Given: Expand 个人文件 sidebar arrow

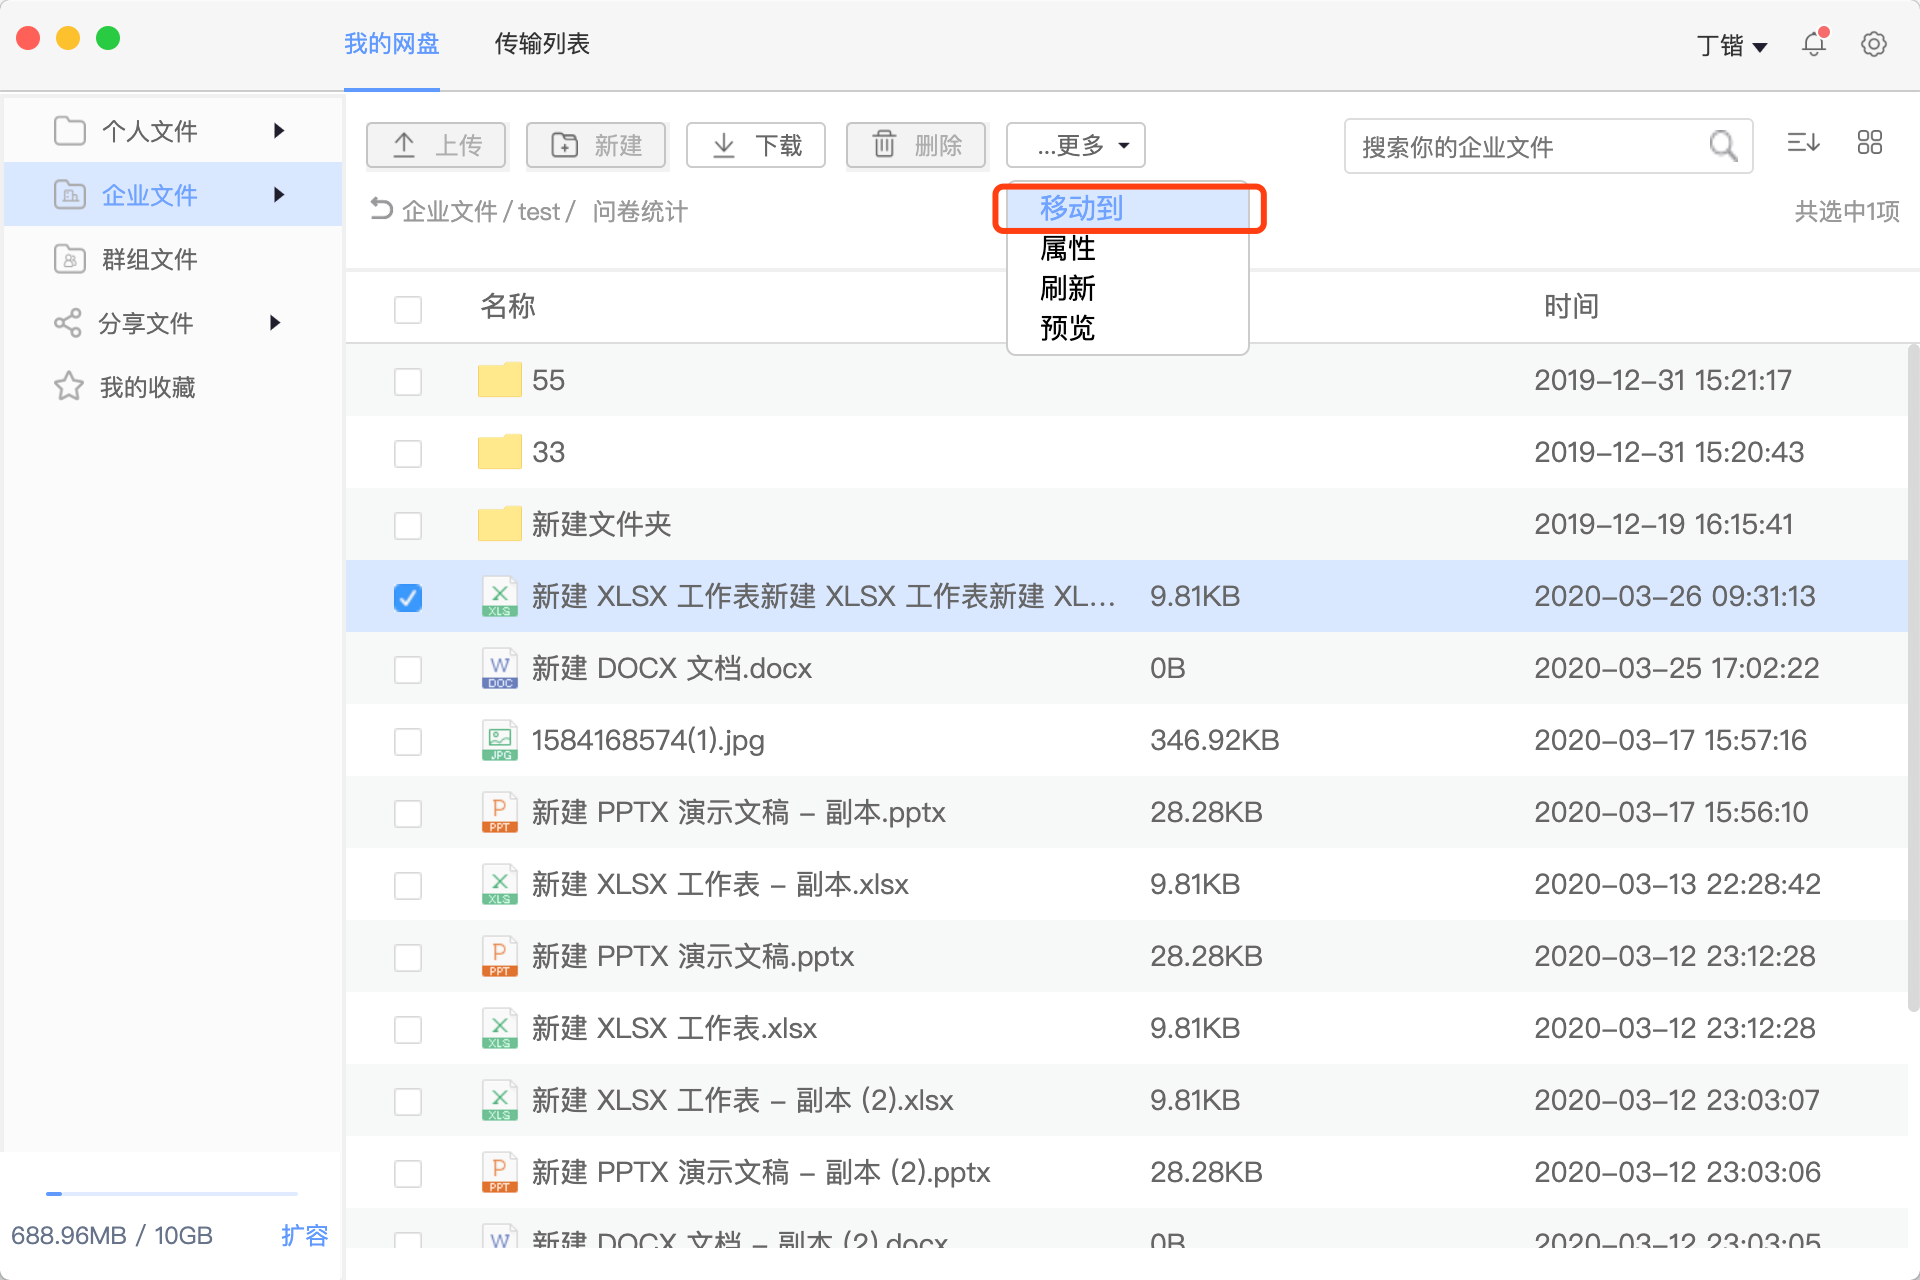Looking at the screenshot, I should [x=279, y=131].
